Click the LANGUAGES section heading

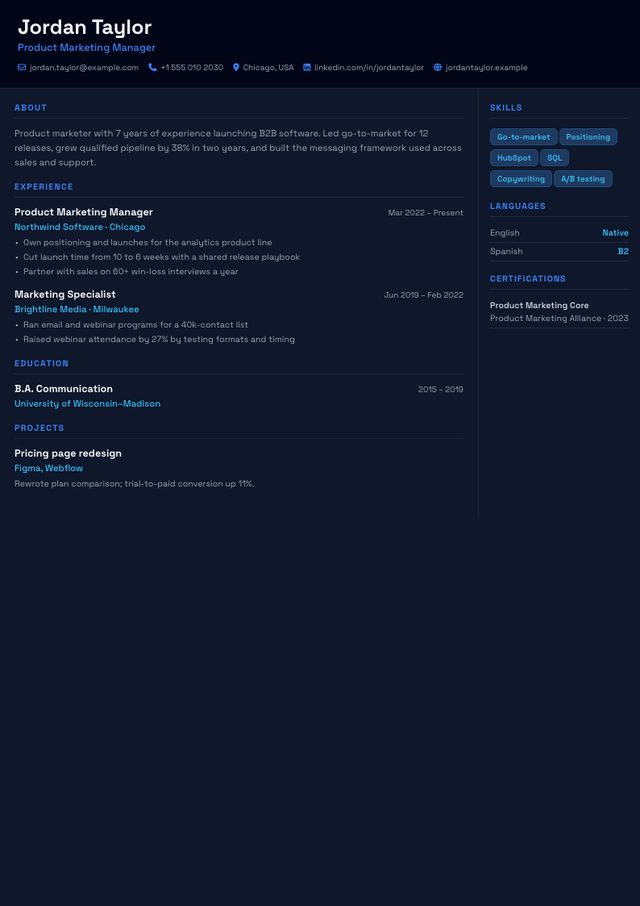(x=518, y=206)
